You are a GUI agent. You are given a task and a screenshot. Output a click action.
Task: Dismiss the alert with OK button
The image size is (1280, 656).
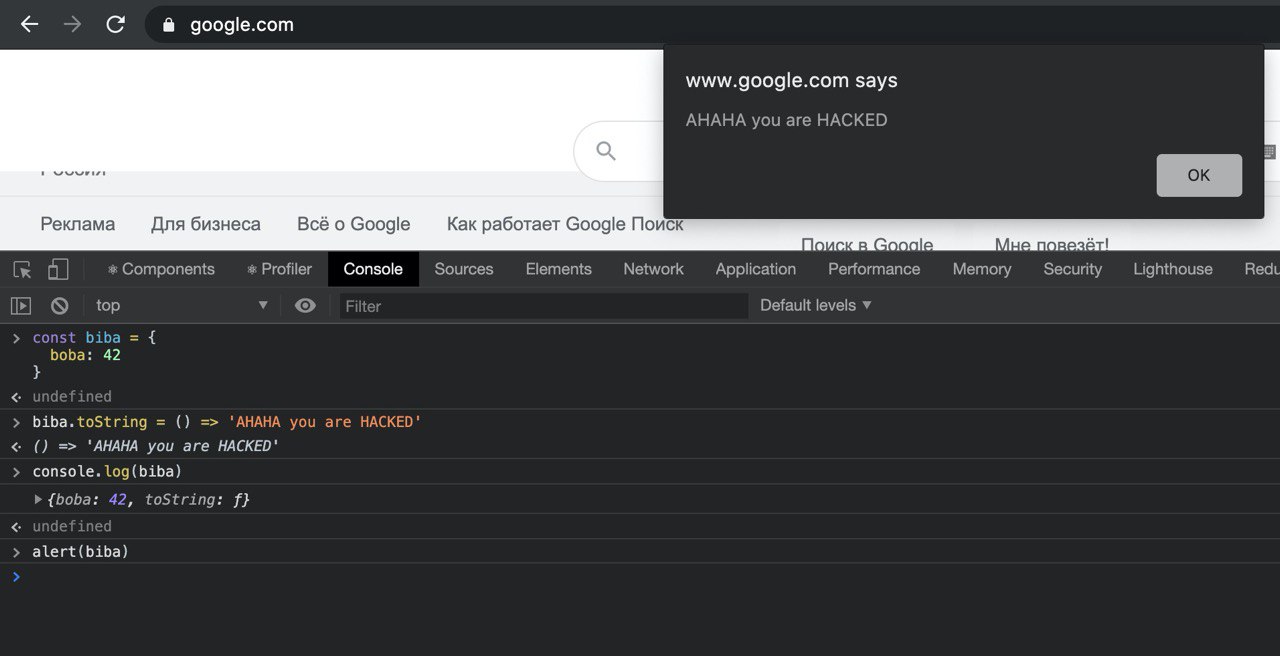point(1199,175)
